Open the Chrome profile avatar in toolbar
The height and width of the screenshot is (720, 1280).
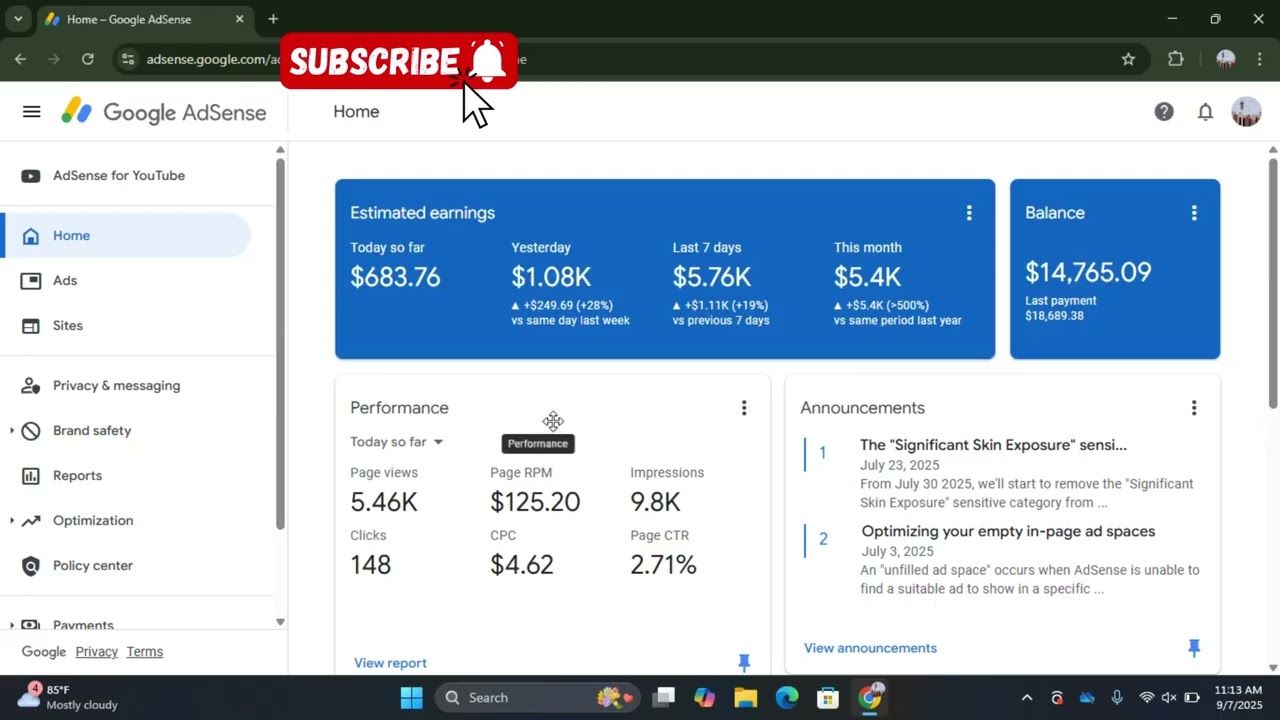[1225, 59]
